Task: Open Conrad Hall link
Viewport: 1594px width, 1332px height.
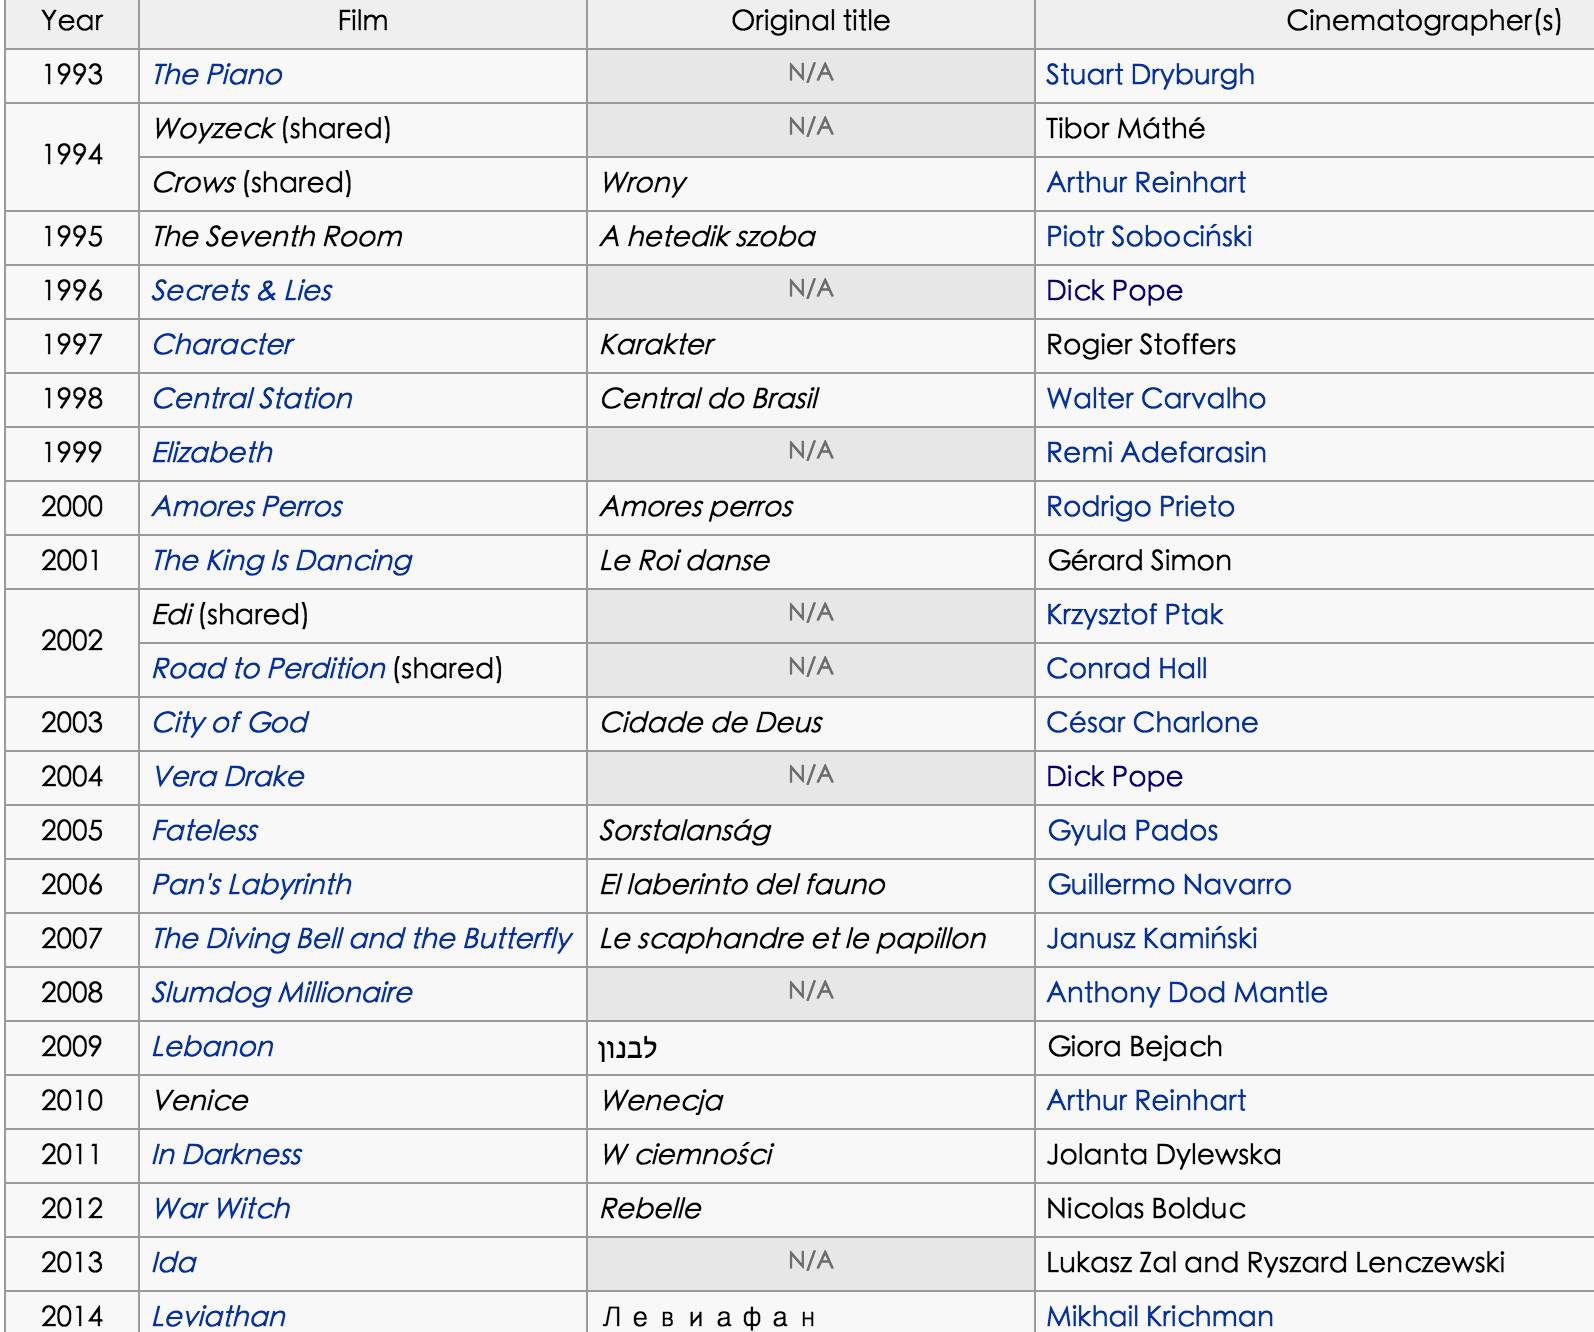Action: (x=1126, y=669)
